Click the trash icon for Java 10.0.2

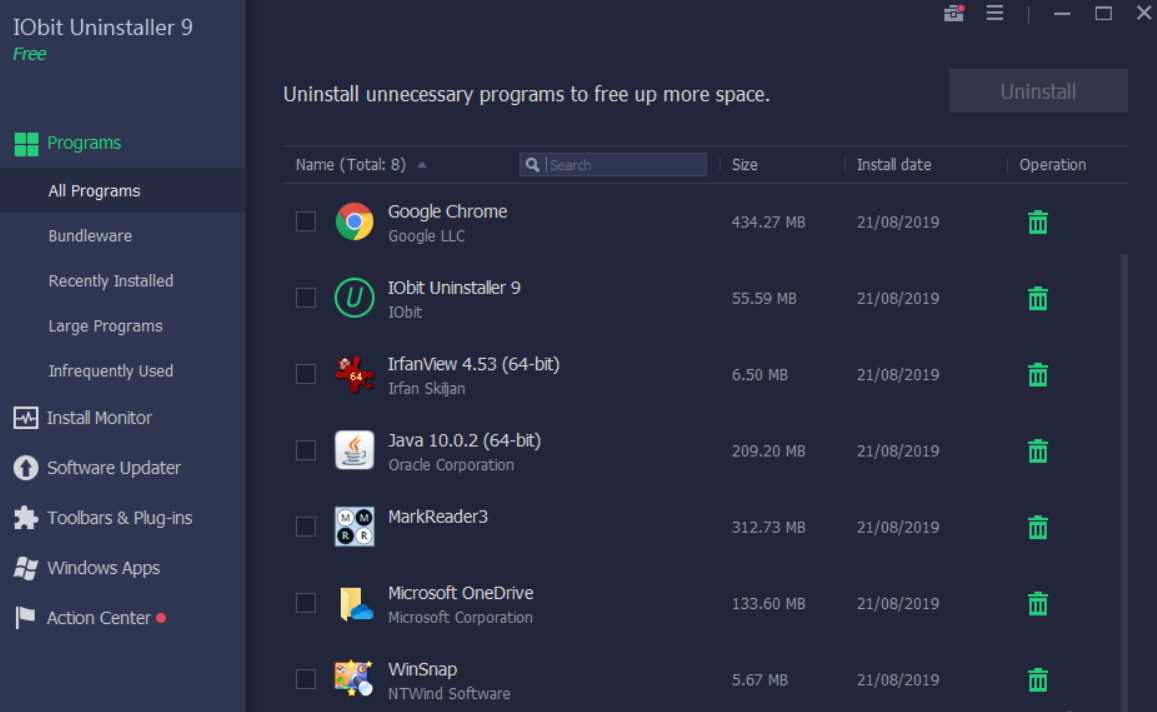click(1037, 451)
